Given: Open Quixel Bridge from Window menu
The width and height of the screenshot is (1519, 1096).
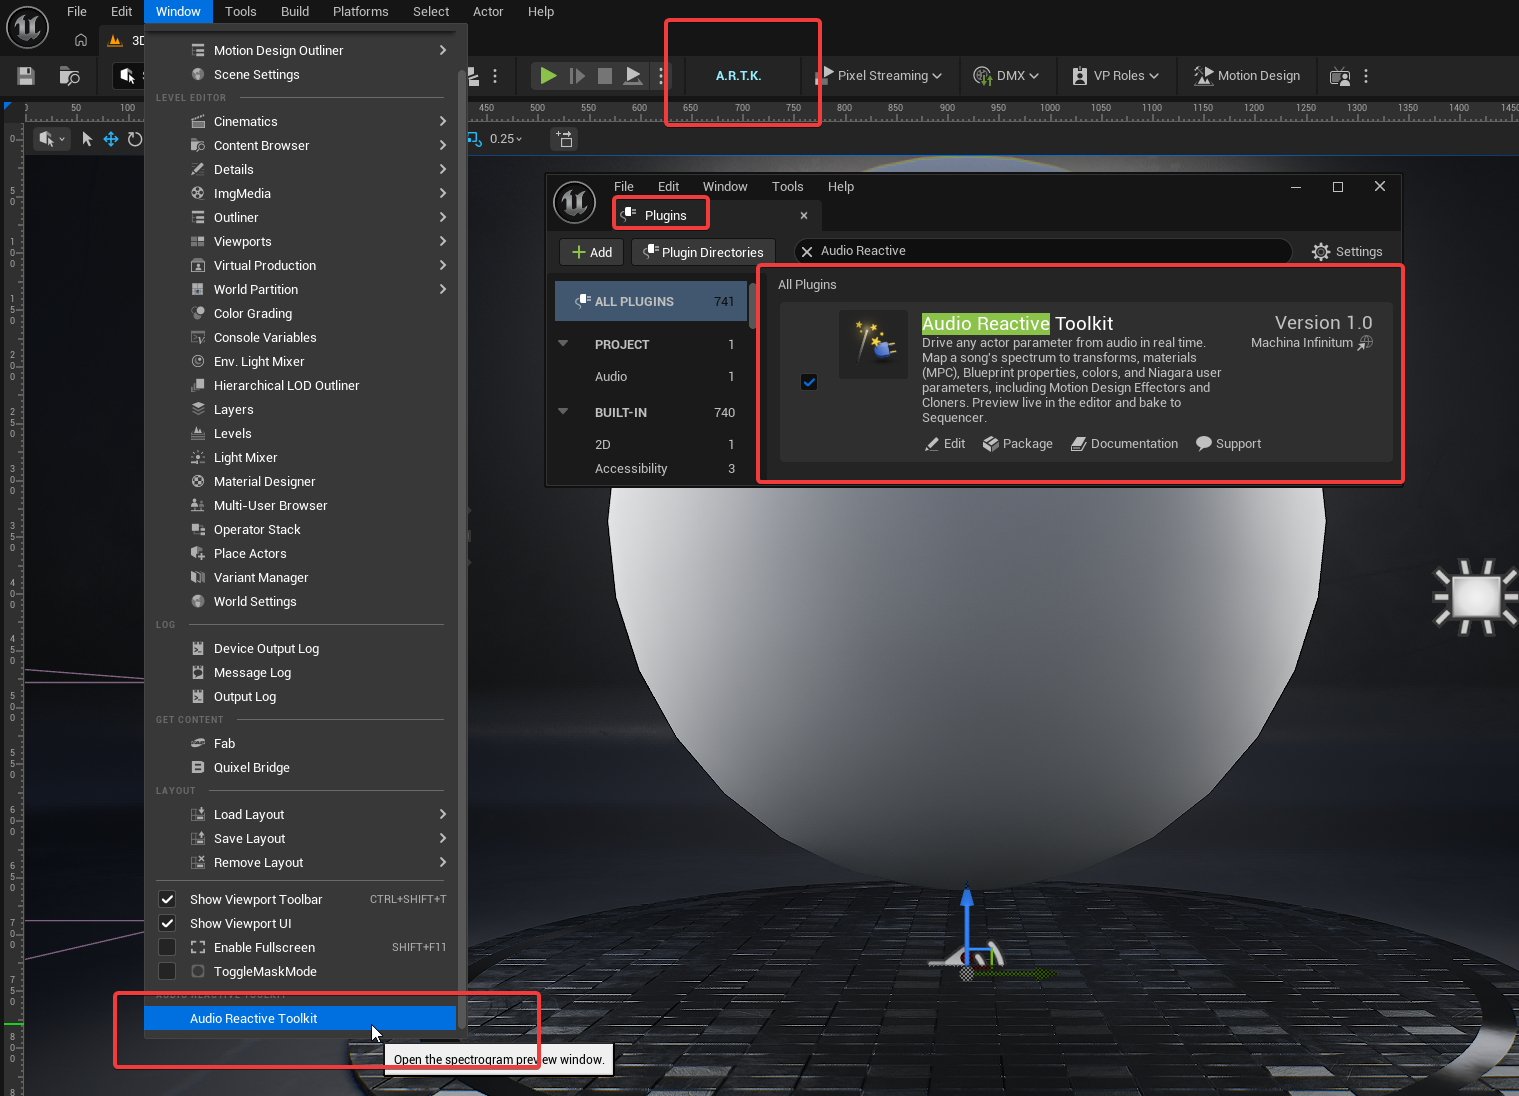Looking at the screenshot, I should pos(300,767).
